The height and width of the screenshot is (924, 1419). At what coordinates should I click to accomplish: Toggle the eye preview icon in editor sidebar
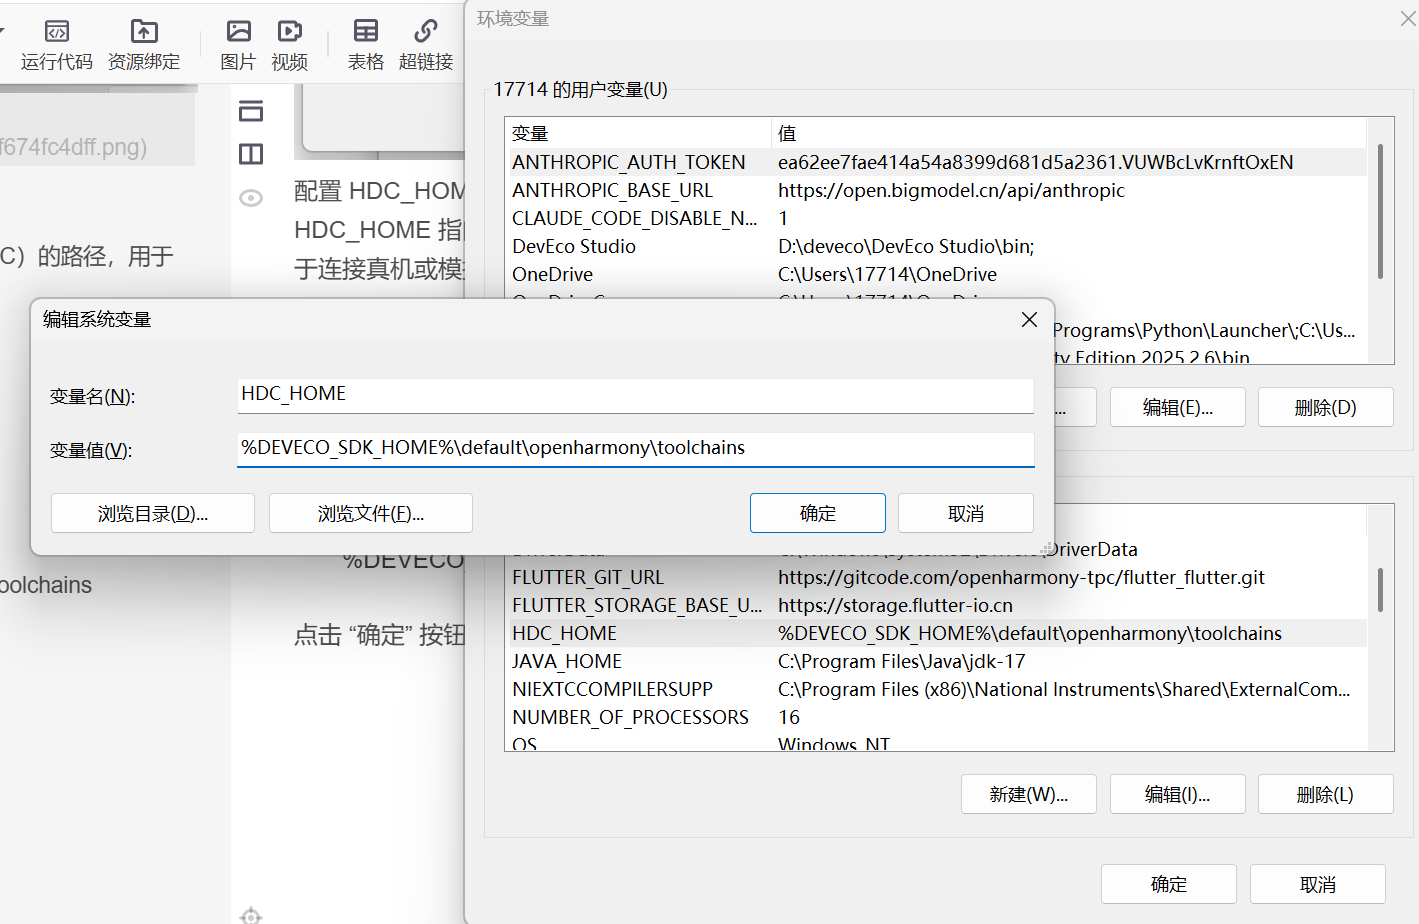[251, 198]
